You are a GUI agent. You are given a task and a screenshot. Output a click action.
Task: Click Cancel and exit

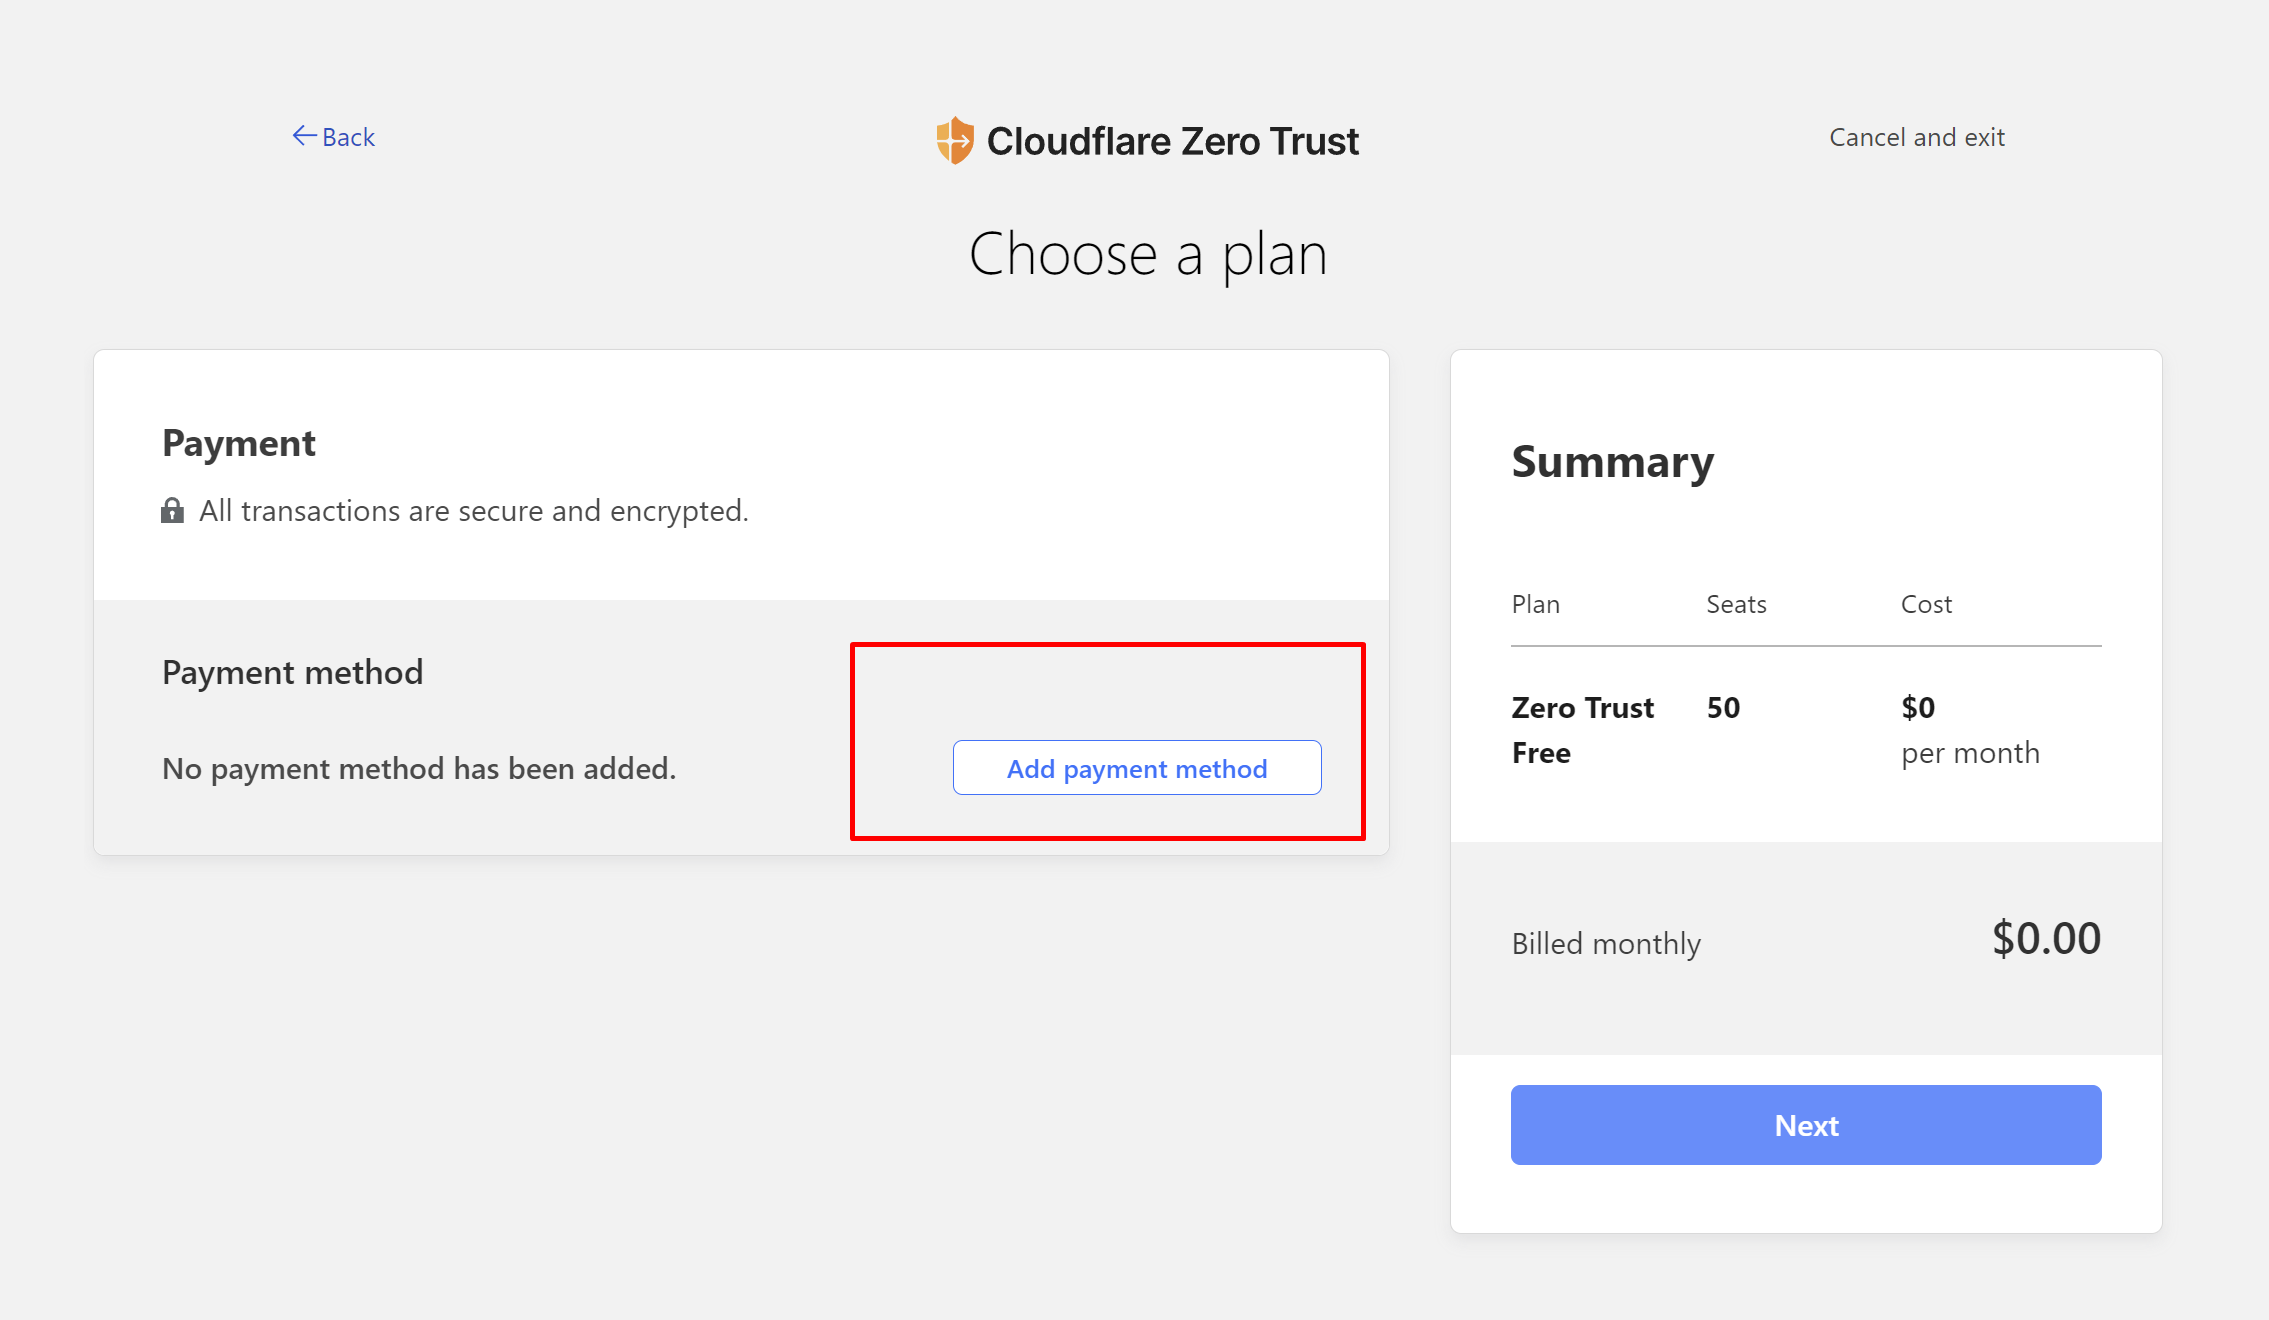click(x=1916, y=137)
